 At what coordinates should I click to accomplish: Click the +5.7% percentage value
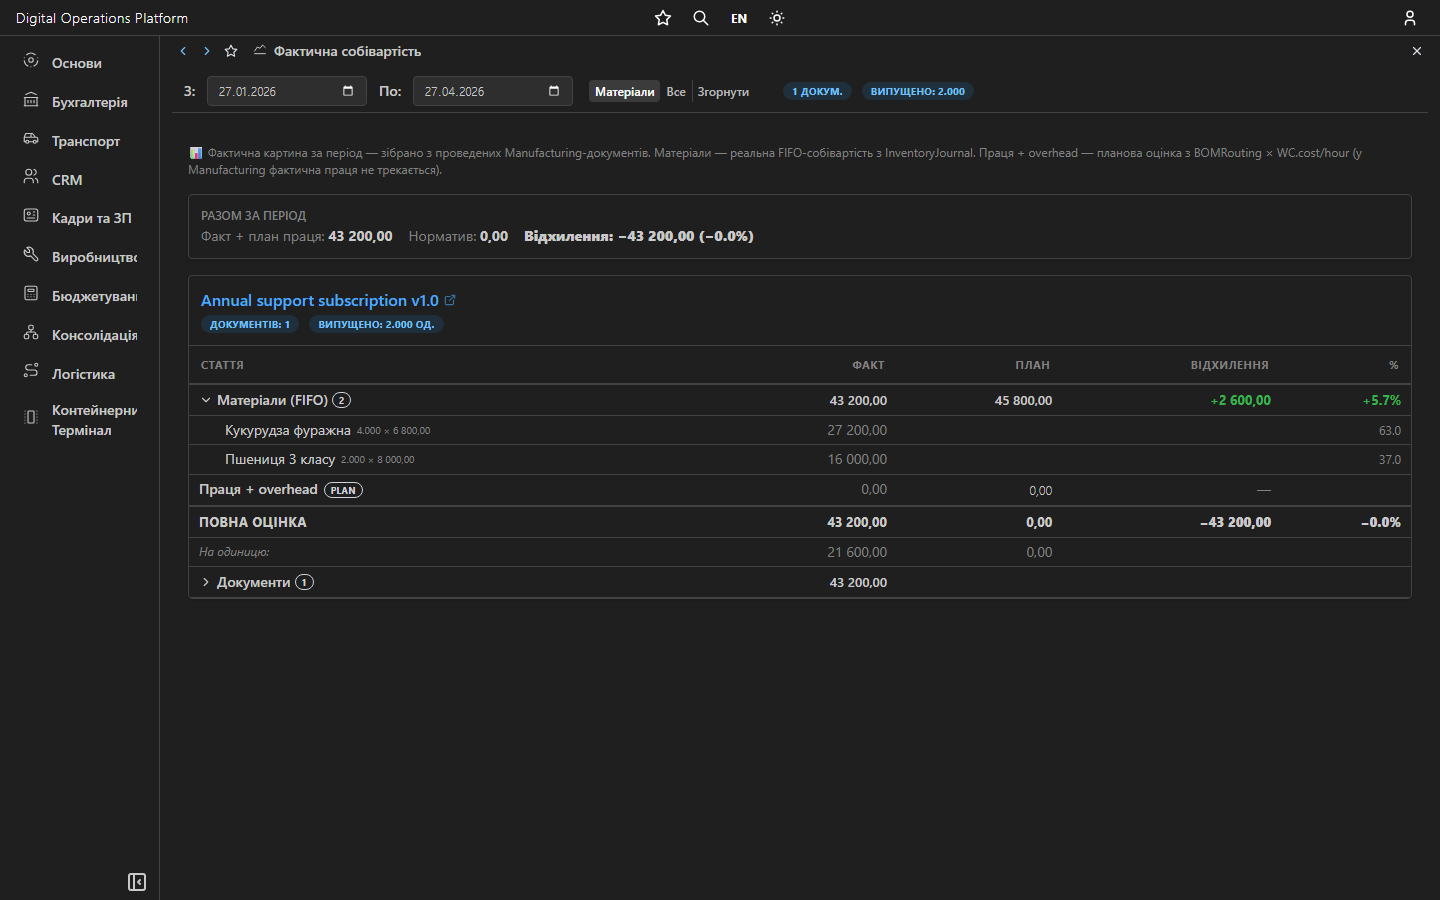tap(1381, 400)
